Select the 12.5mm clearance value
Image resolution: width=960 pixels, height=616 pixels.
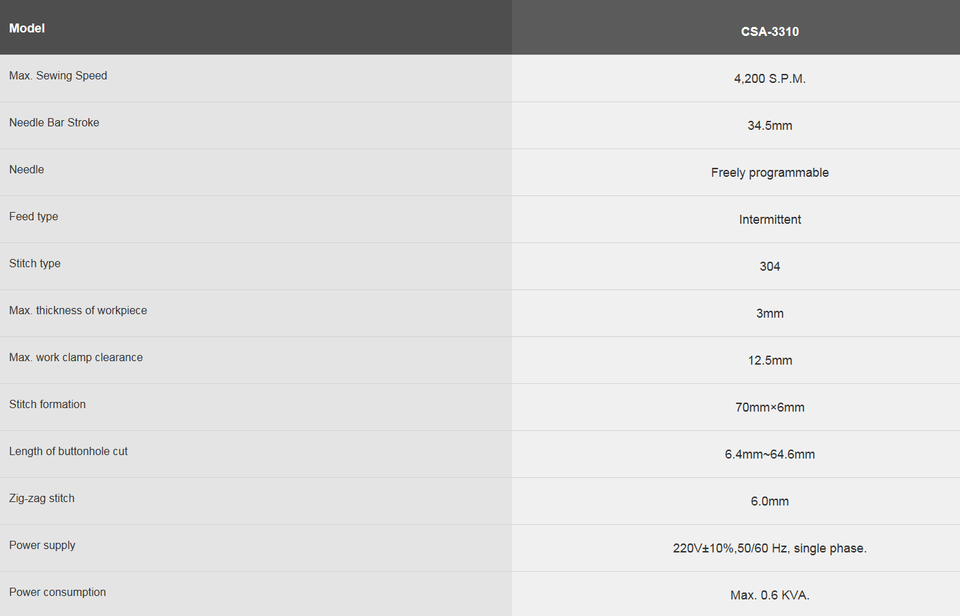(x=769, y=361)
